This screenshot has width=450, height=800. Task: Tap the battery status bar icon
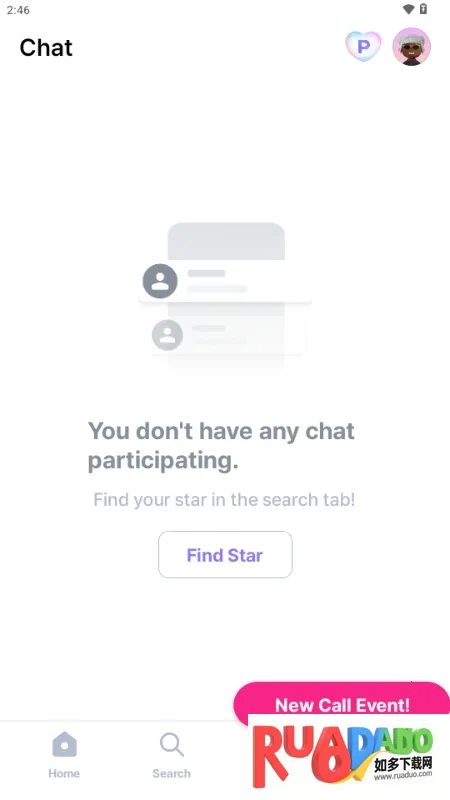(x=423, y=9)
